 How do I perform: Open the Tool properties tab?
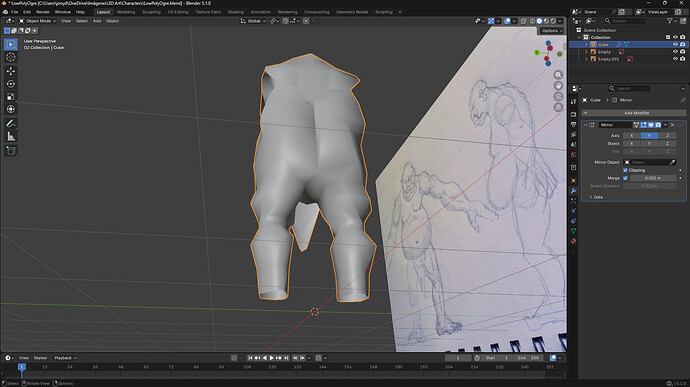pyautogui.click(x=573, y=102)
